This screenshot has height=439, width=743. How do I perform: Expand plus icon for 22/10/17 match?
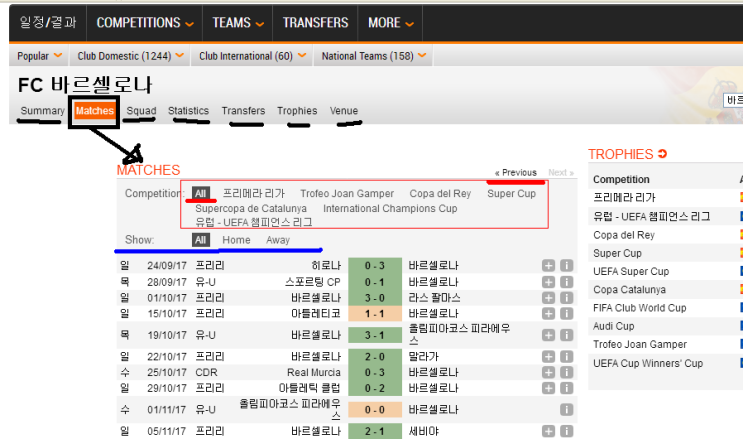pyautogui.click(x=548, y=357)
